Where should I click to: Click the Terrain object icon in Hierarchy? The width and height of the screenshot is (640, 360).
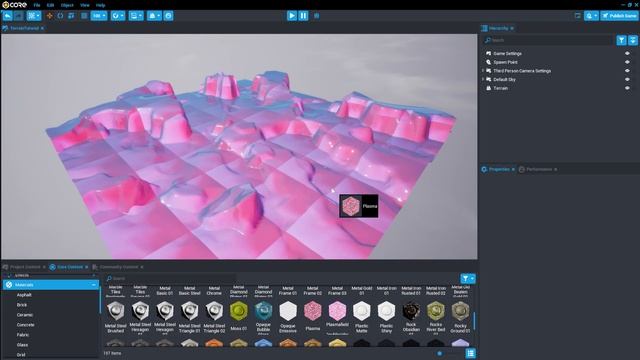pos(488,88)
